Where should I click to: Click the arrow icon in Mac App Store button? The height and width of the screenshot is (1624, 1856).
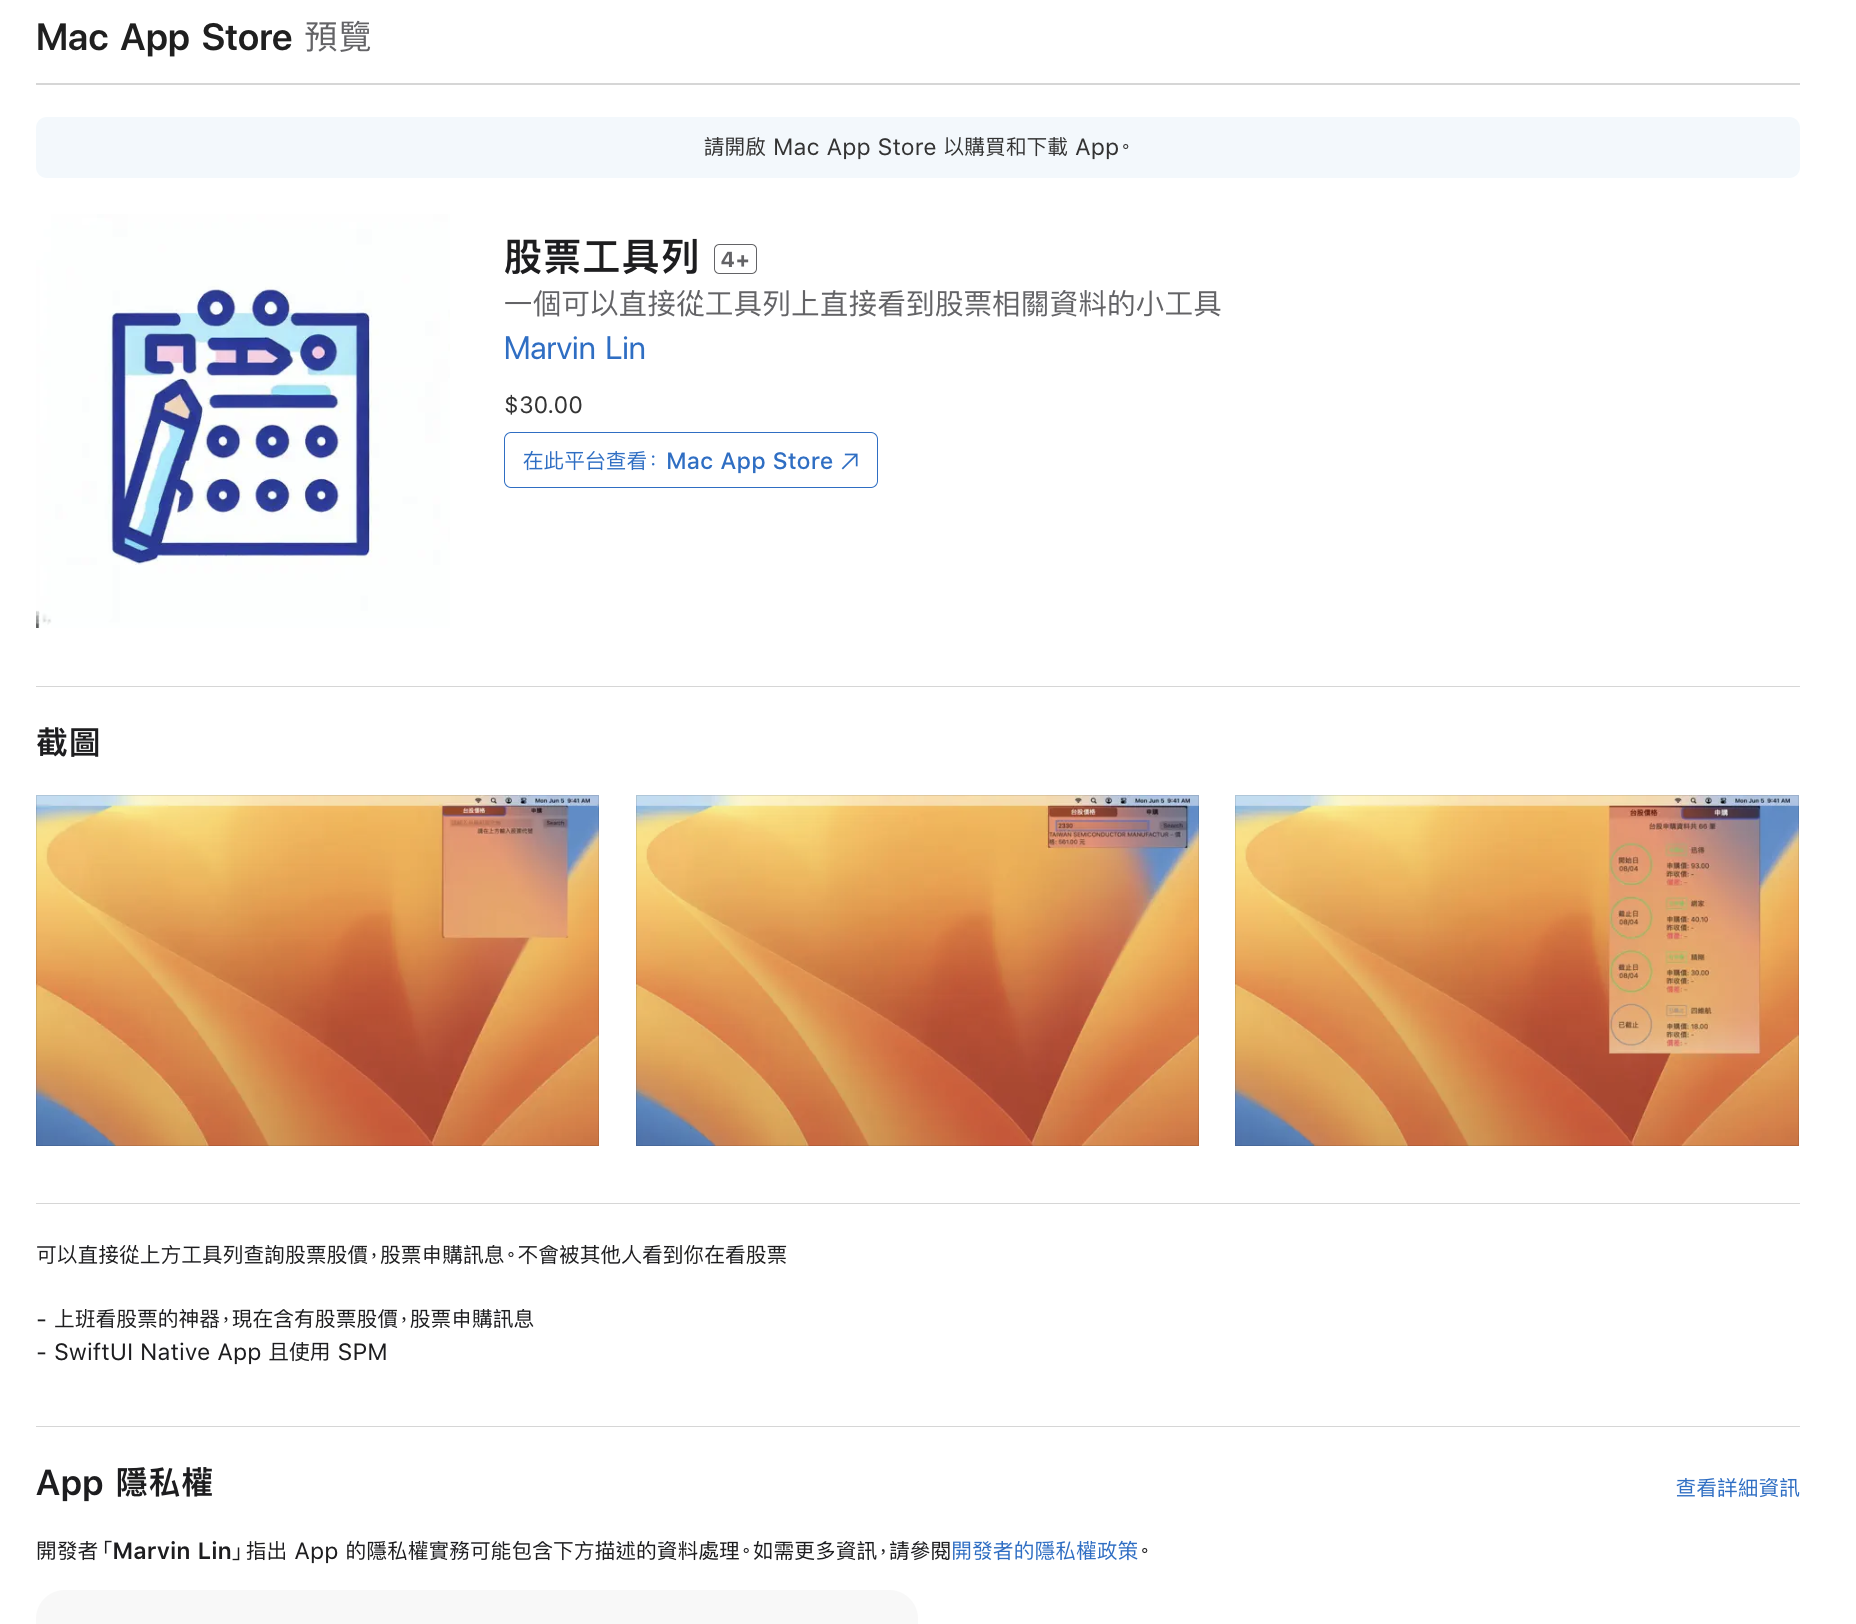click(850, 461)
